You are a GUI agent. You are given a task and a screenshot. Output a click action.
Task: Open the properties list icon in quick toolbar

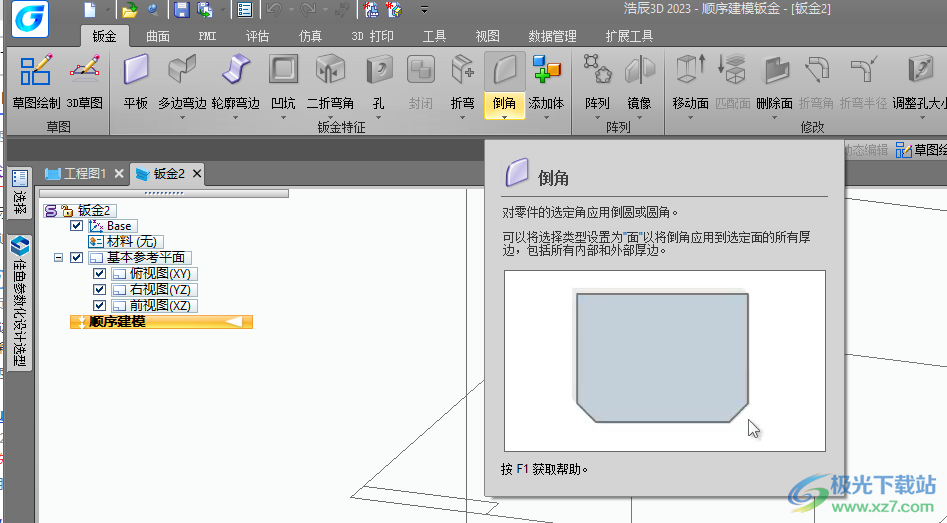pyautogui.click(x=245, y=10)
